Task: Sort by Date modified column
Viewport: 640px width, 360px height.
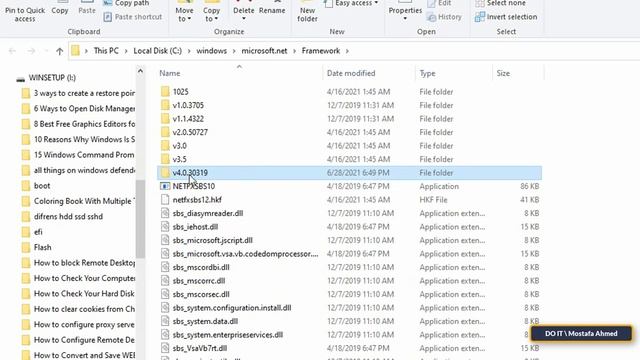Action: coord(351,73)
